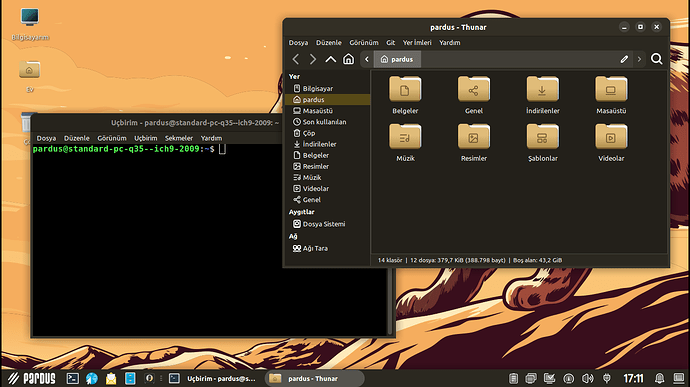Open the Belgeler folder

[405, 95]
